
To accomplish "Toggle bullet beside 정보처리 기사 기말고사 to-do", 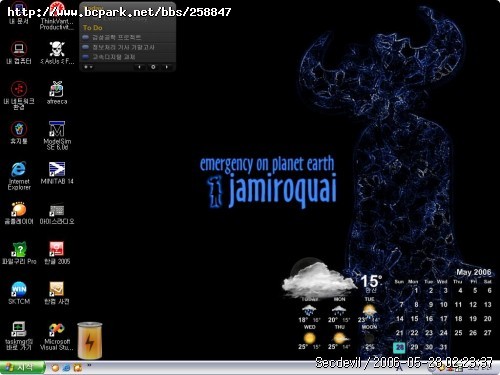I will click(85, 47).
